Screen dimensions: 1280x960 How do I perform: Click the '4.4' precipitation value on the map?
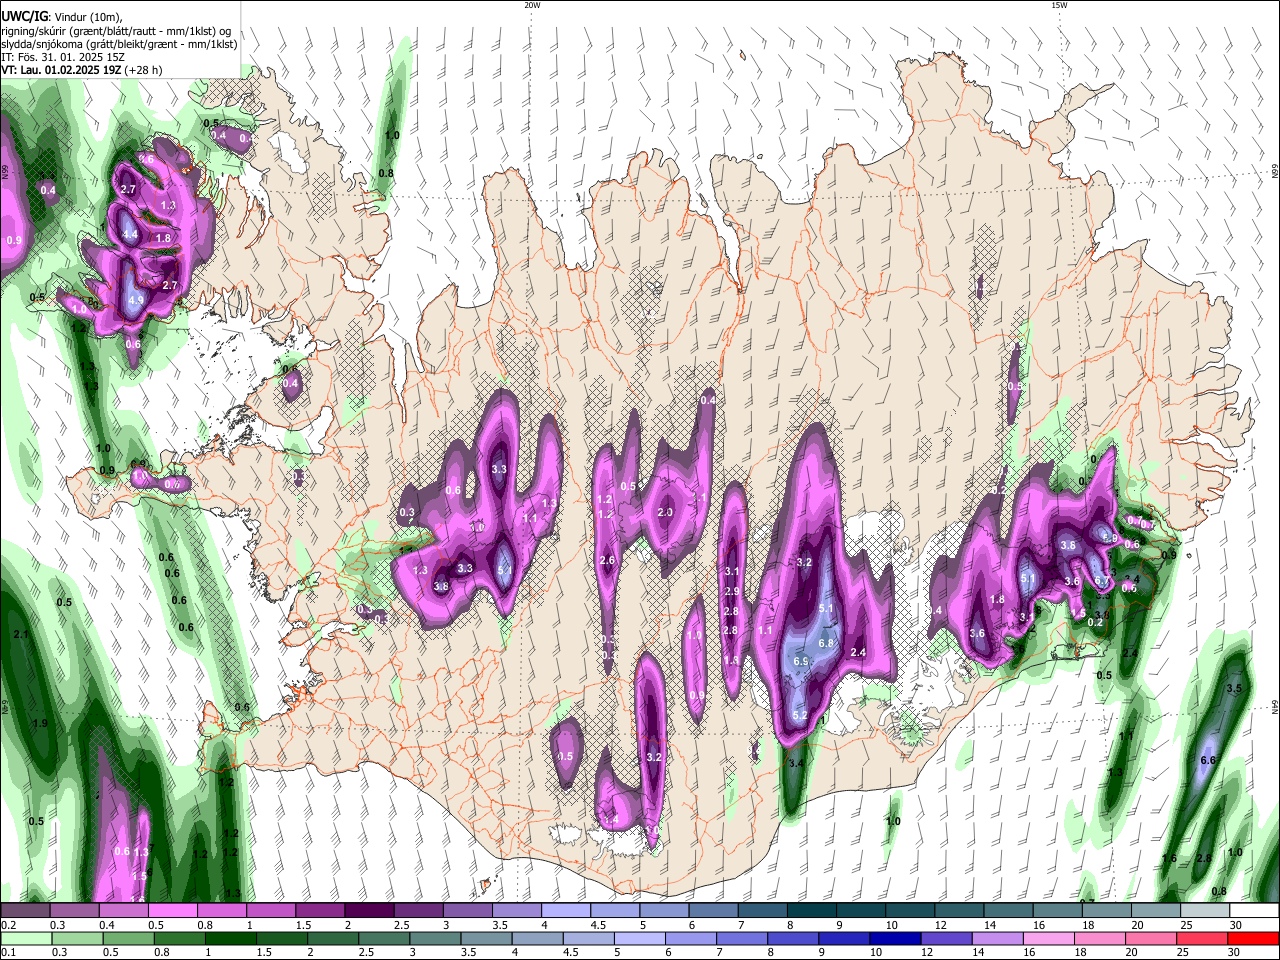click(x=130, y=234)
